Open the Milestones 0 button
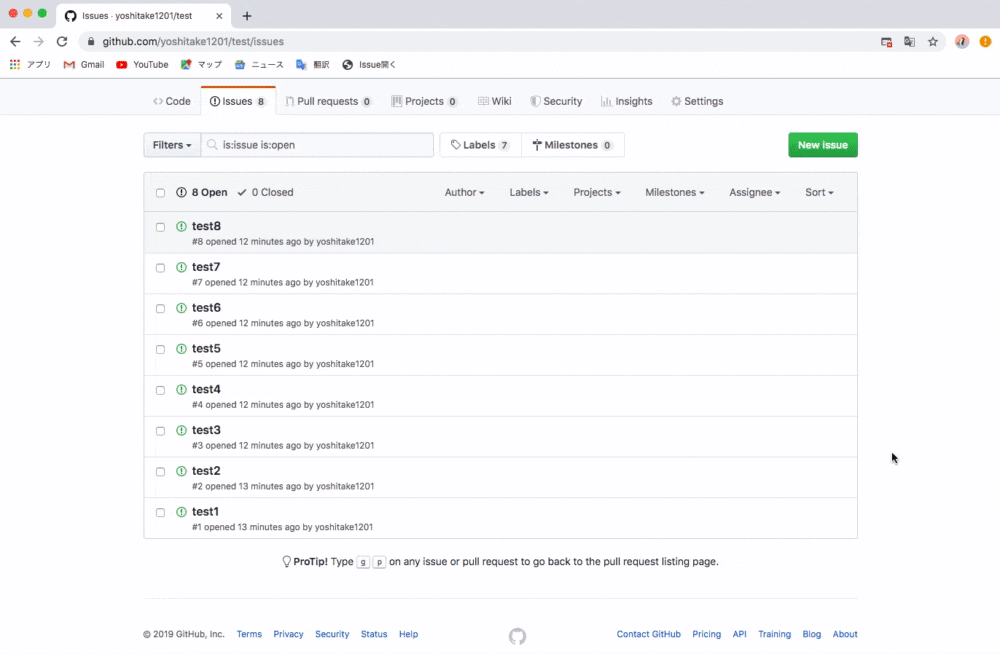The height and width of the screenshot is (654, 1000). (573, 145)
